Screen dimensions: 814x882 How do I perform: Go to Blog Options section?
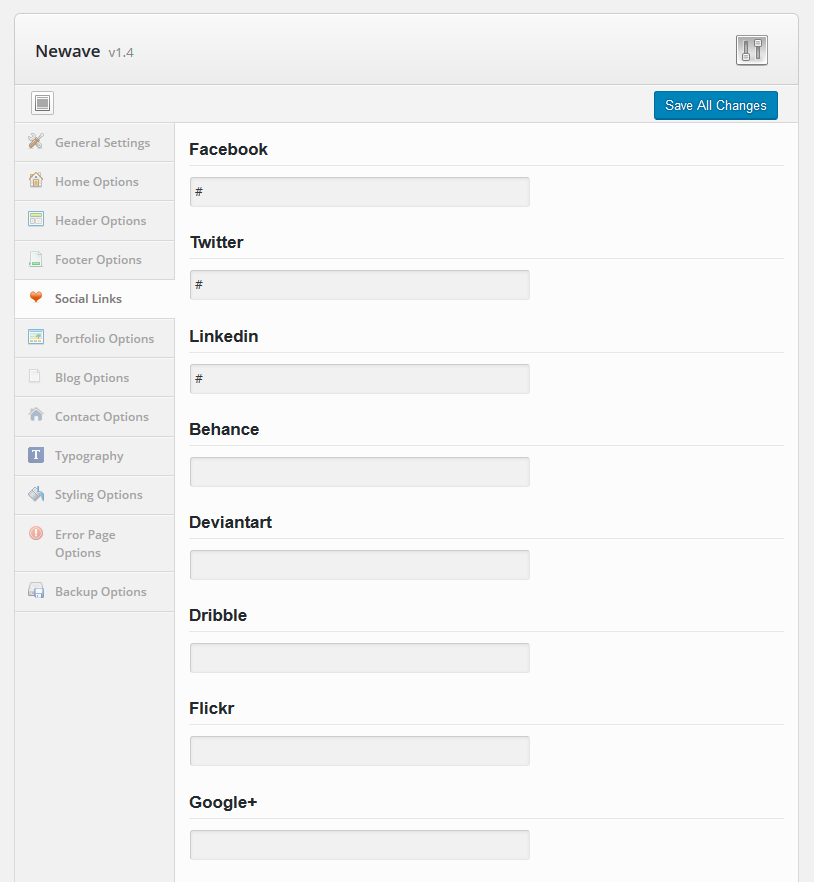(x=95, y=377)
